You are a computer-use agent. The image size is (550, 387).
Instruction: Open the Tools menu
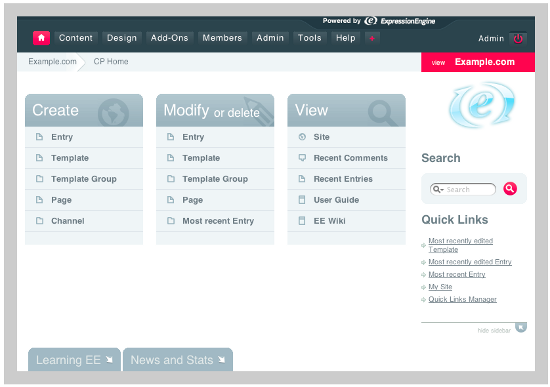click(x=309, y=38)
